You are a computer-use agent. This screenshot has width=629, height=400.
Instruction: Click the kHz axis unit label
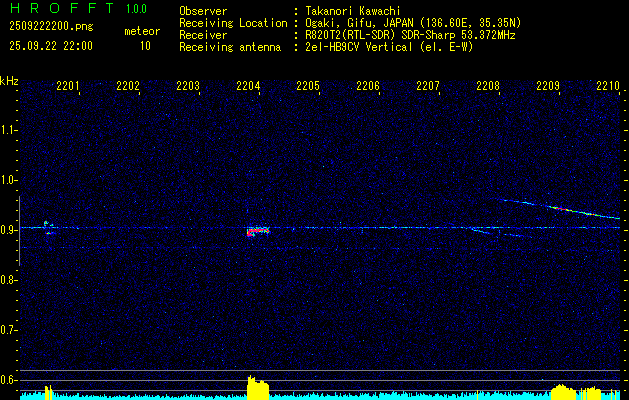tap(9, 81)
